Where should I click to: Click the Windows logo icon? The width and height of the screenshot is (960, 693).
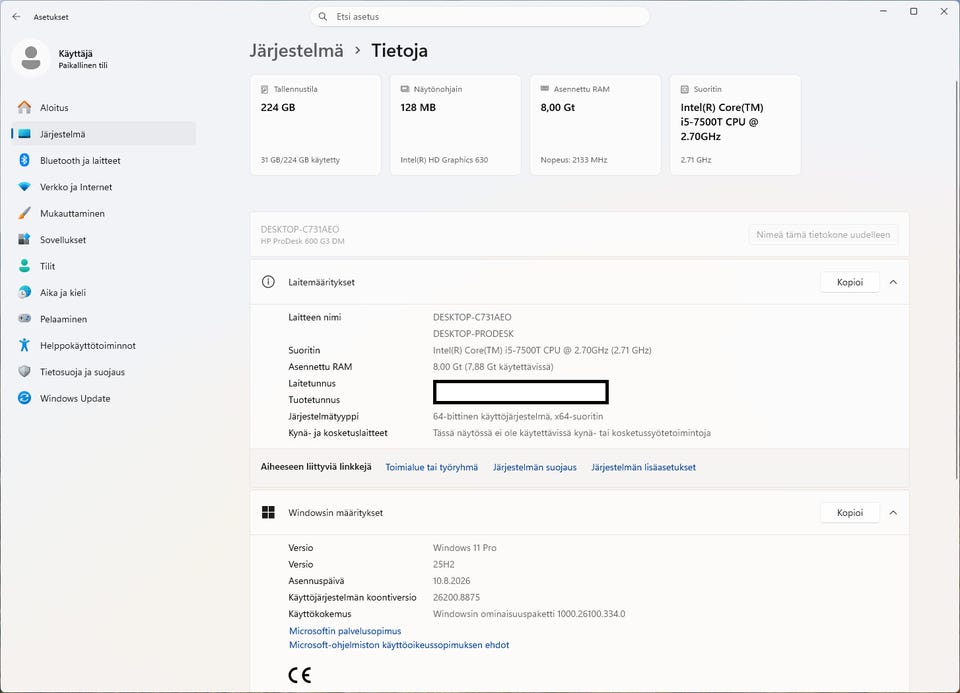tap(268, 512)
